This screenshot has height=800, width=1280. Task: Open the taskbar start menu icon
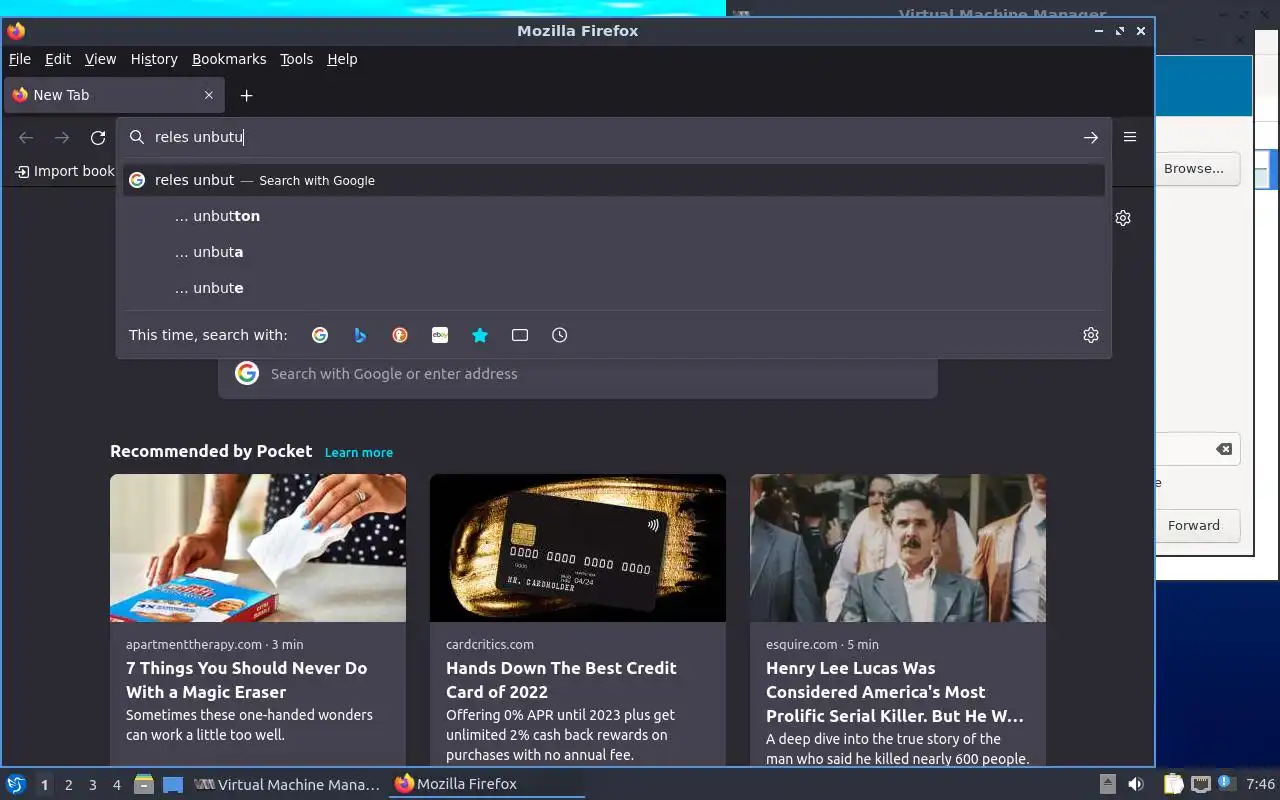15,784
